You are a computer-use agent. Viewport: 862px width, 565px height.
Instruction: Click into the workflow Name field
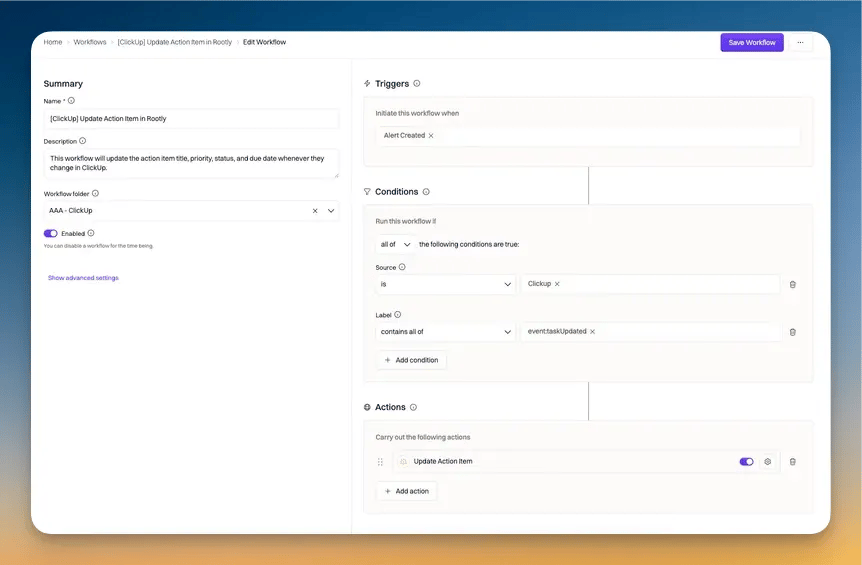191,119
